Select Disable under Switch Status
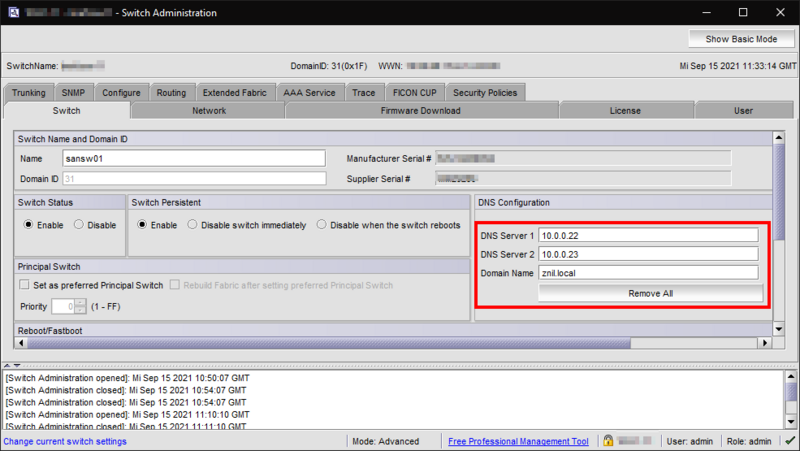The image size is (800, 451). [80, 225]
